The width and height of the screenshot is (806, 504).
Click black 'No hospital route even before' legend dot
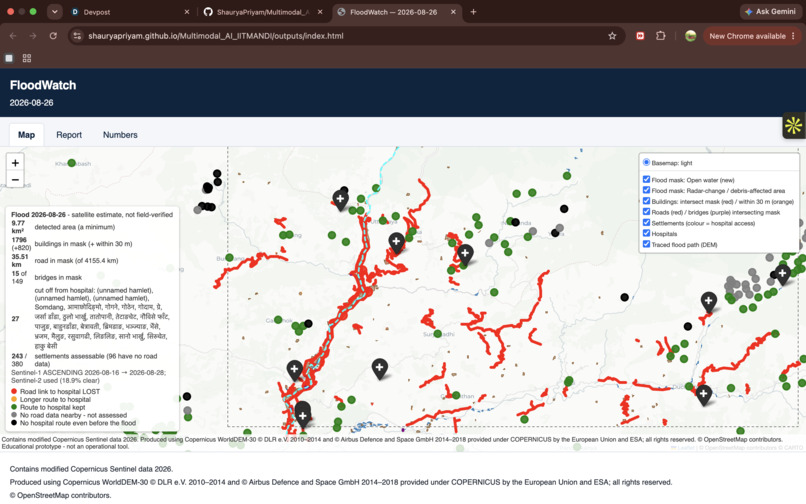click(x=14, y=423)
